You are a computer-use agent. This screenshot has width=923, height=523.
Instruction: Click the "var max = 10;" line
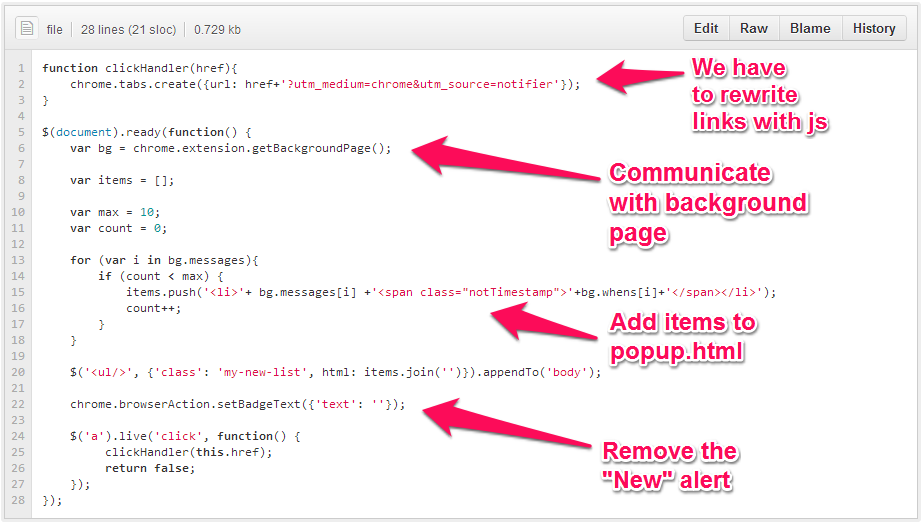(x=115, y=212)
